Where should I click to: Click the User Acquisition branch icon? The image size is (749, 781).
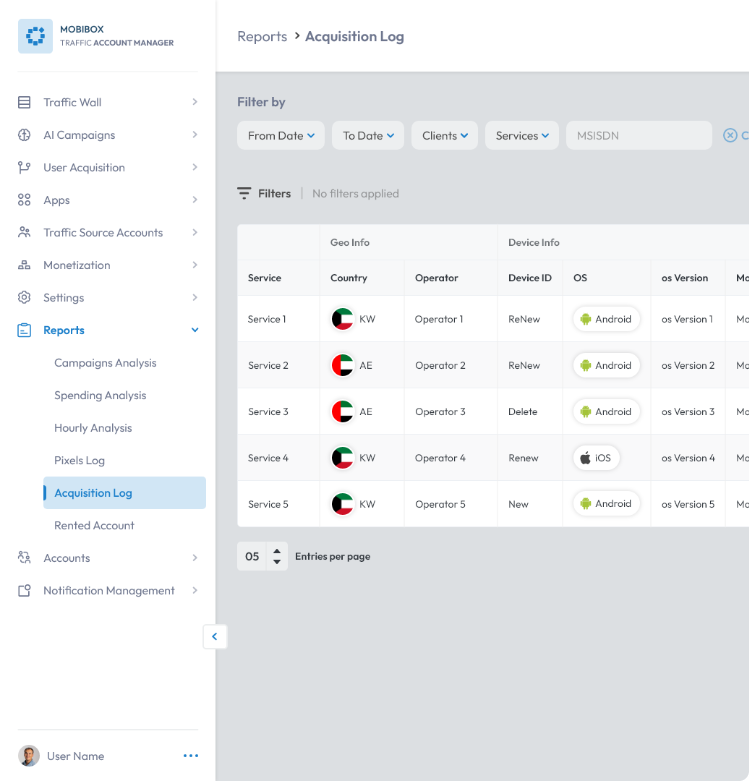point(24,167)
